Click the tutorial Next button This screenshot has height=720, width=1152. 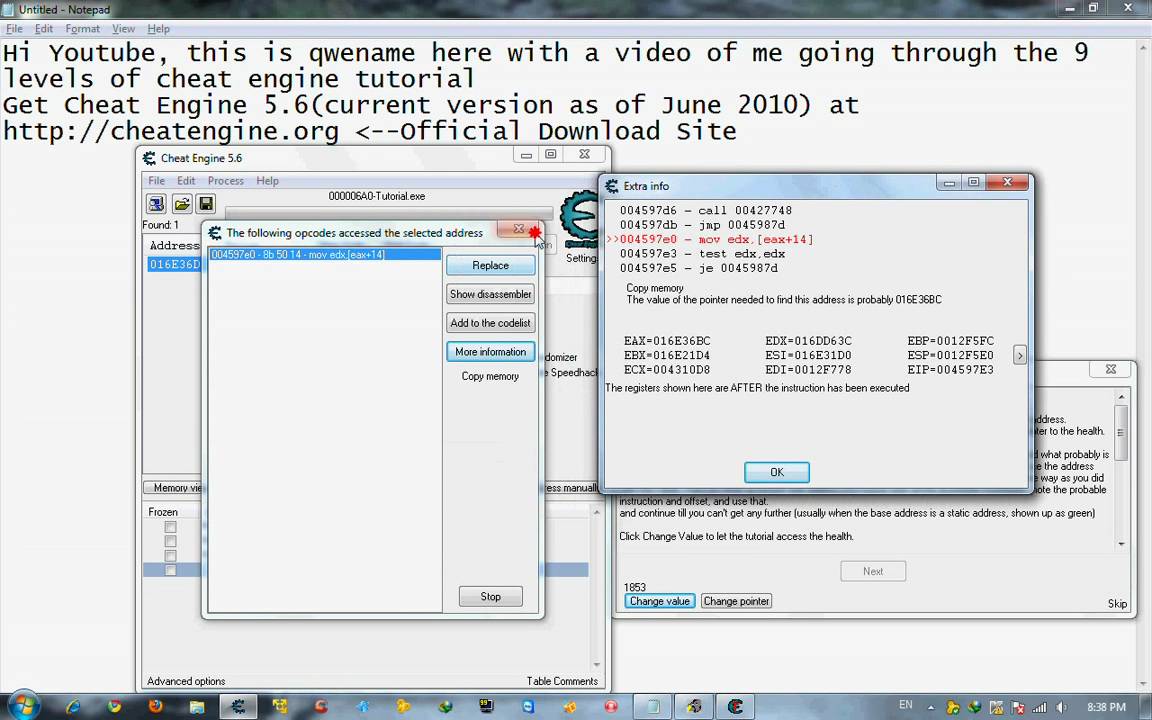873,571
